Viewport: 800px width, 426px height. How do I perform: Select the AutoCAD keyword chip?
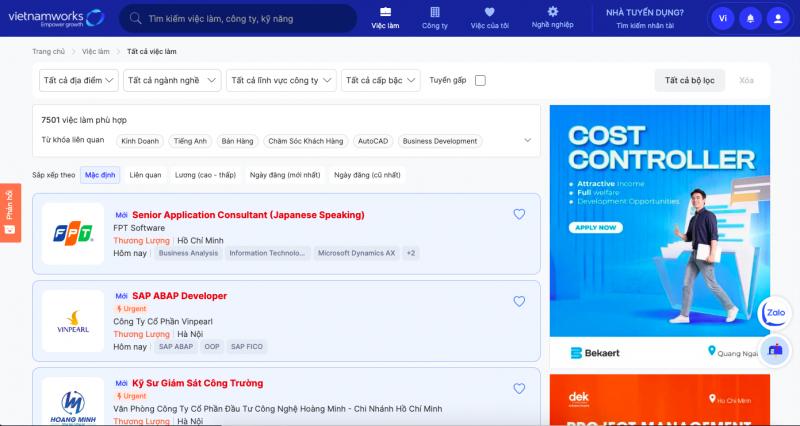pos(373,141)
